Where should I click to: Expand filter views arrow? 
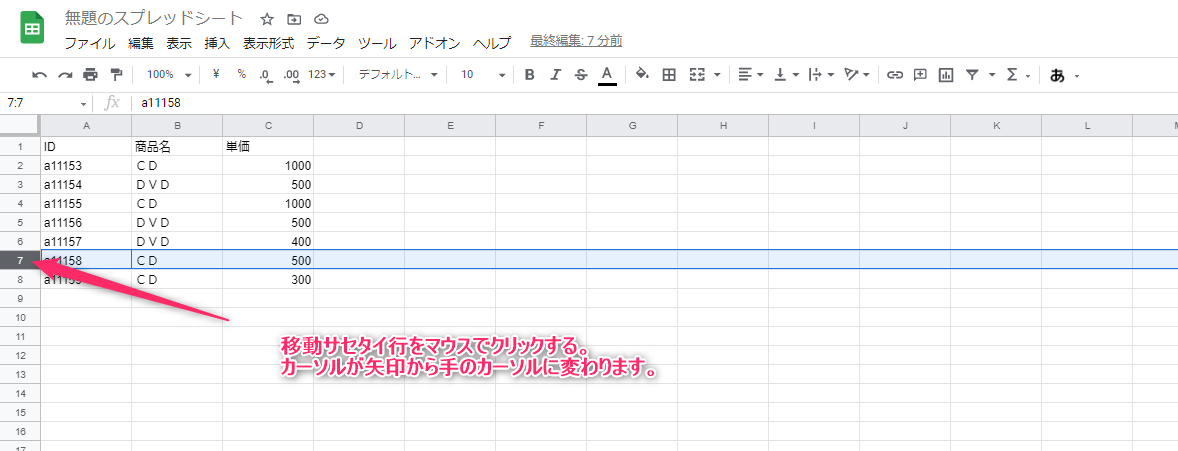(992, 74)
